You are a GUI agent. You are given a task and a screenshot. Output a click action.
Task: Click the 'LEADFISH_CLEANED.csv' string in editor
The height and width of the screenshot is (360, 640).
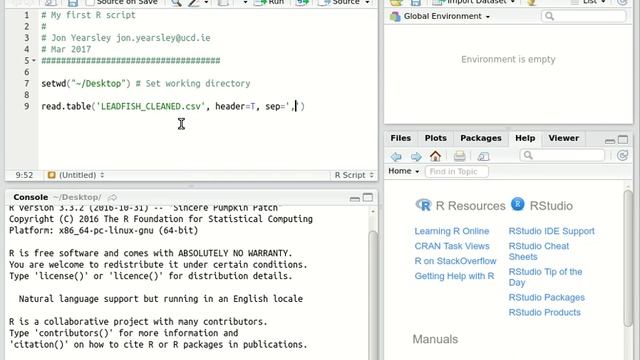coord(151,106)
